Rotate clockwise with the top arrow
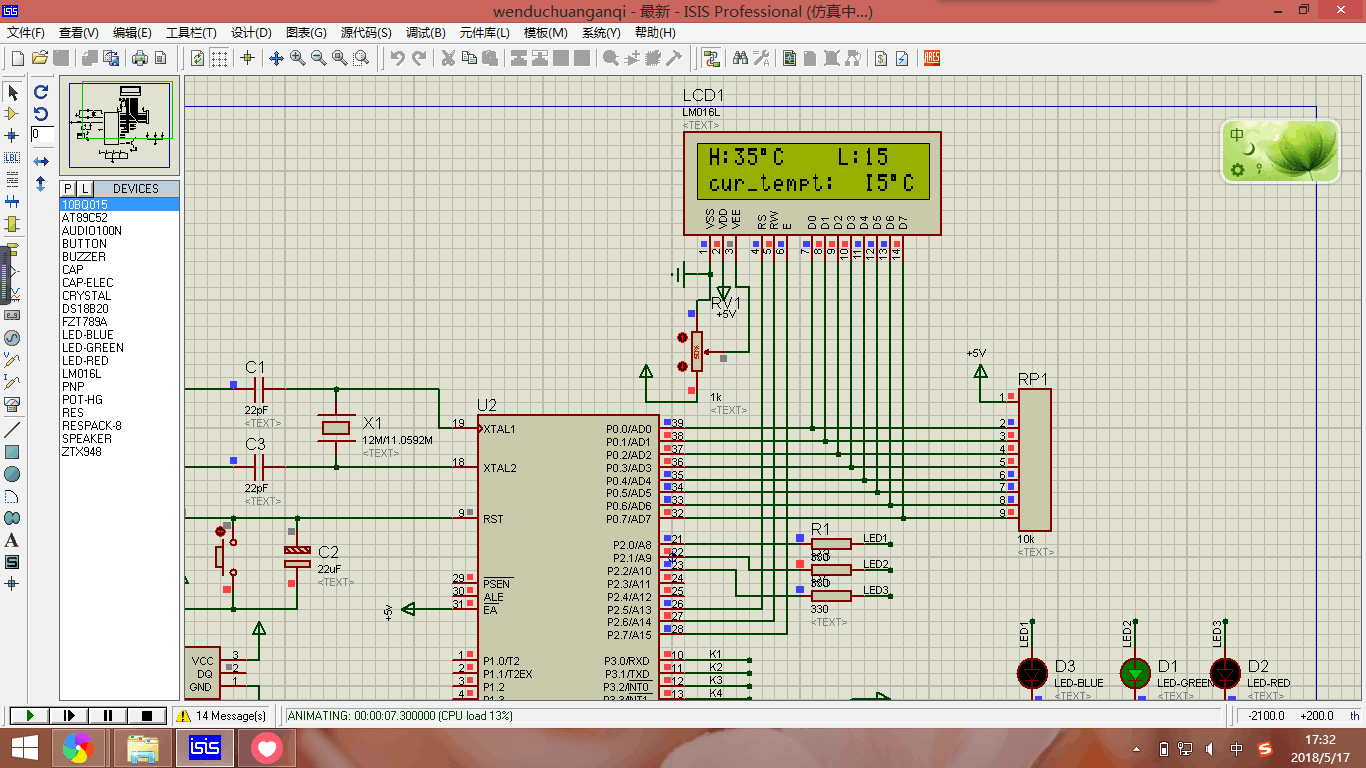This screenshot has height=768, width=1366. [x=41, y=92]
